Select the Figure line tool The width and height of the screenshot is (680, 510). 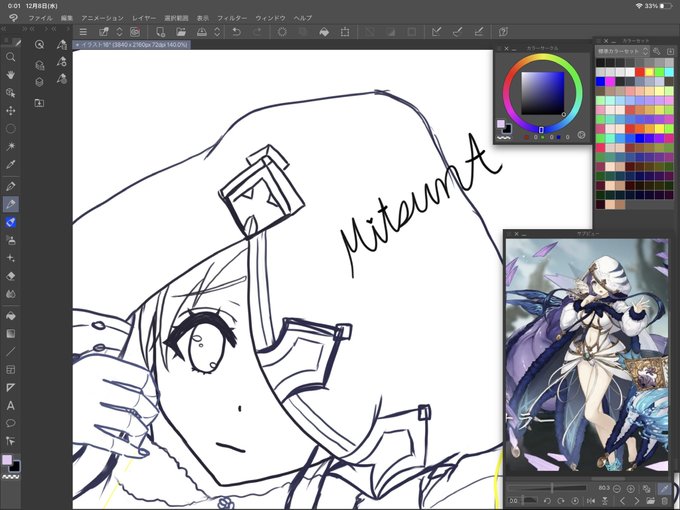(x=10, y=352)
